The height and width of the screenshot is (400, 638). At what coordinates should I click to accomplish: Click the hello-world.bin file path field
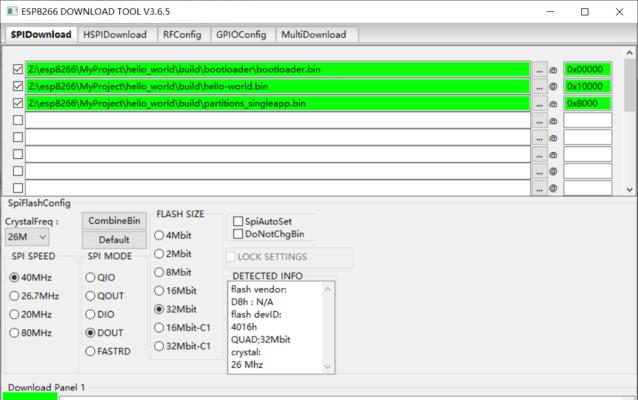(x=278, y=86)
